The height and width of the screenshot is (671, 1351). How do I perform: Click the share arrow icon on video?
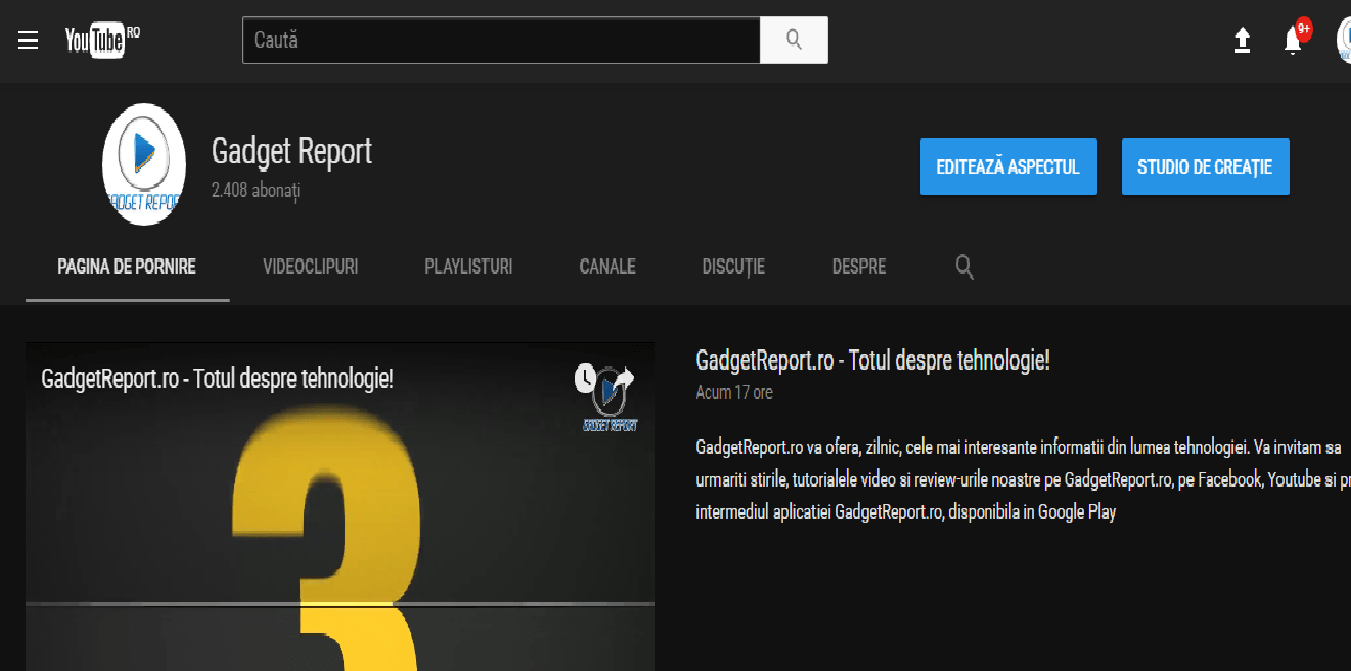tap(624, 378)
